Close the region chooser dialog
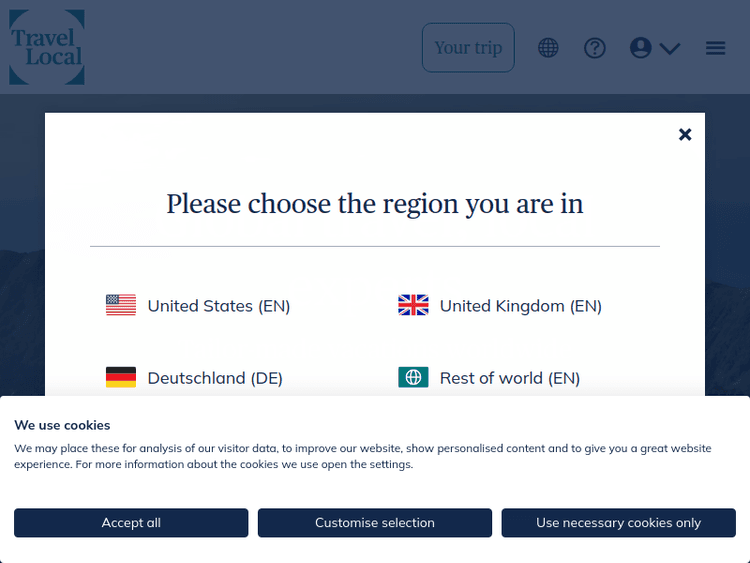This screenshot has height=563, width=750. pos(685,134)
